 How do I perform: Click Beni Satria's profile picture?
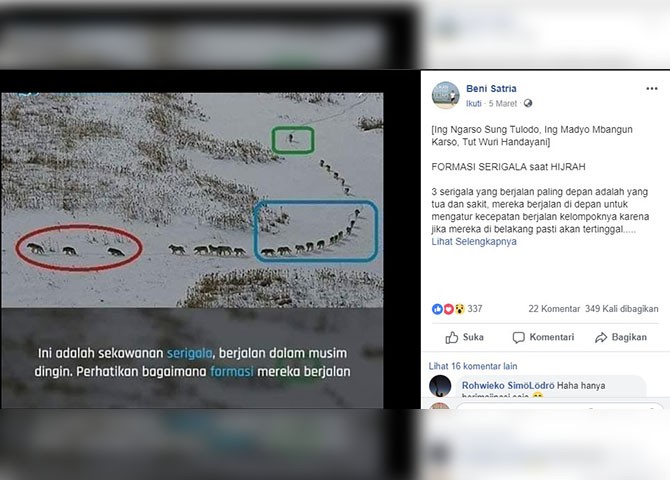point(446,95)
